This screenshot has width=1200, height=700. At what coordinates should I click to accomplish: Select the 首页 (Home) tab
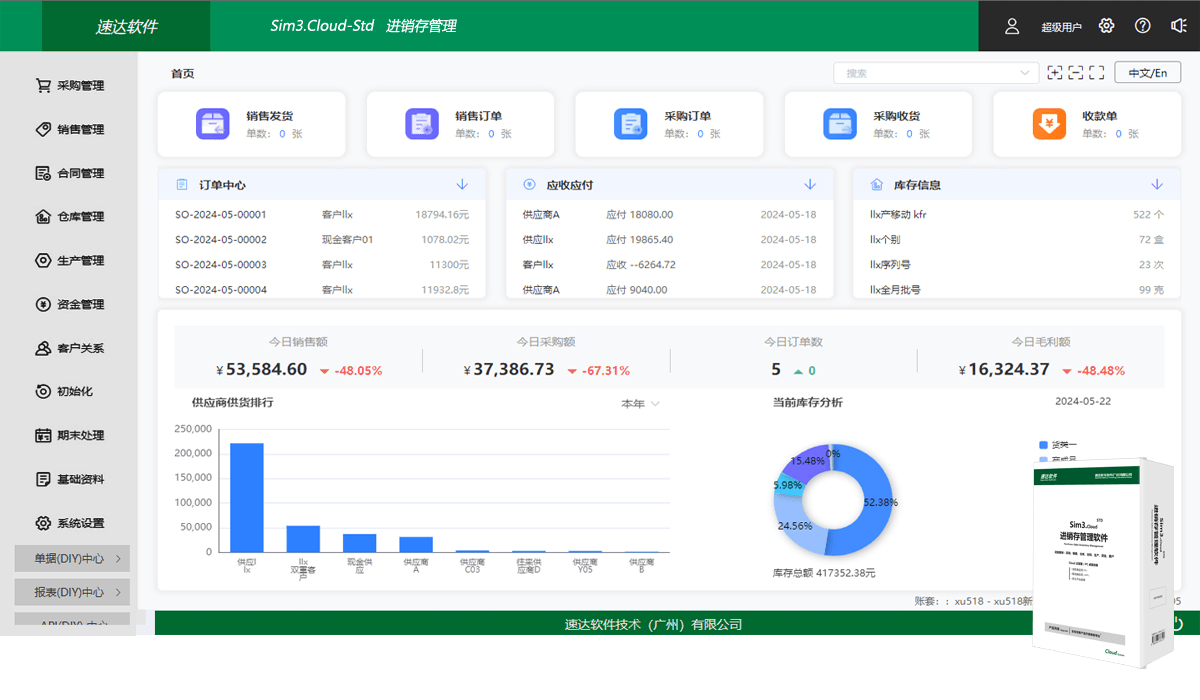(x=181, y=72)
